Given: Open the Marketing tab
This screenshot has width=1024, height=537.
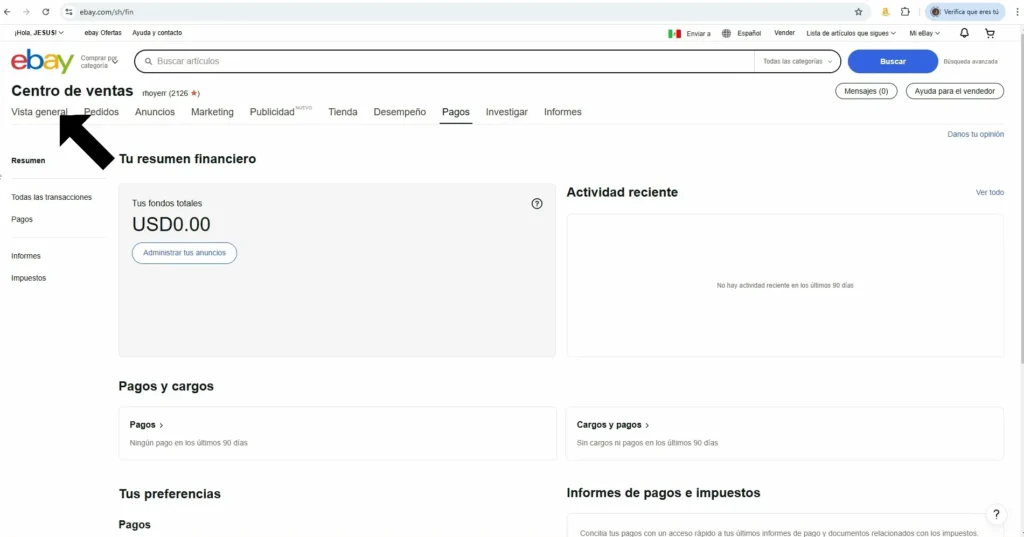Looking at the screenshot, I should point(212,112).
